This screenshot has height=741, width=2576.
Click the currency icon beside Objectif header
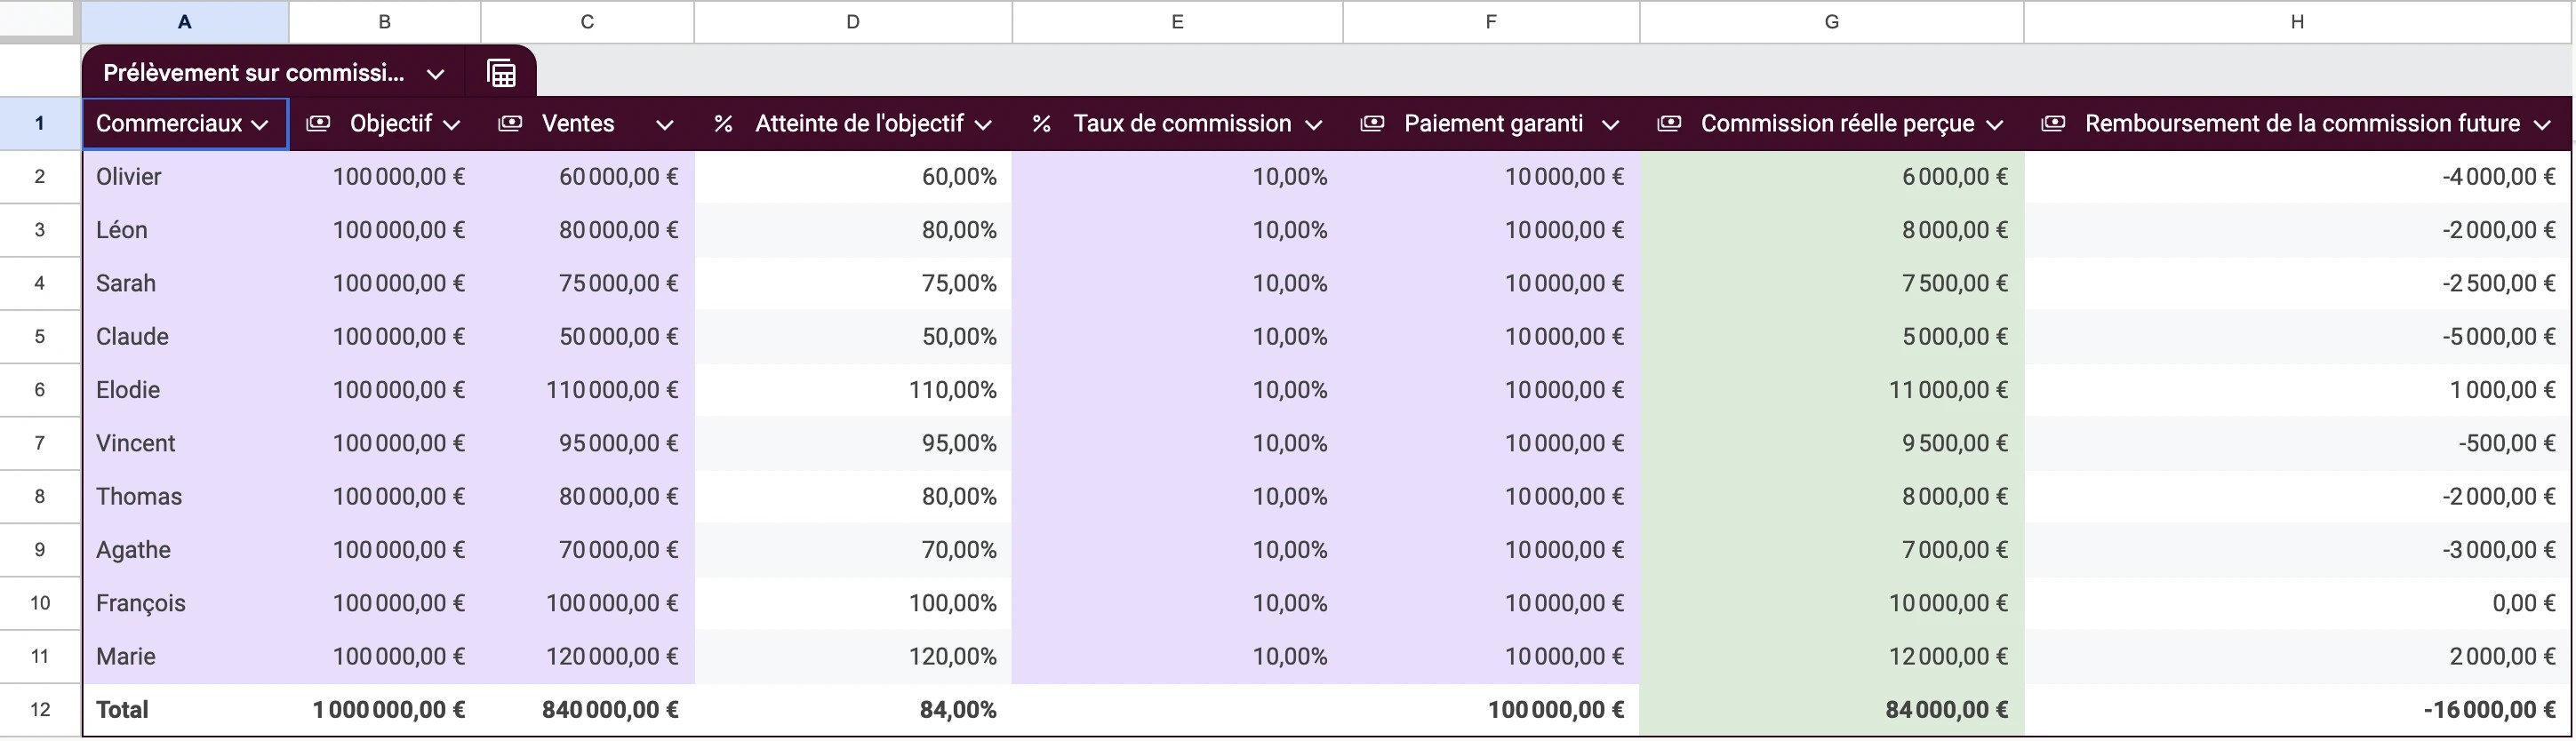click(x=318, y=123)
